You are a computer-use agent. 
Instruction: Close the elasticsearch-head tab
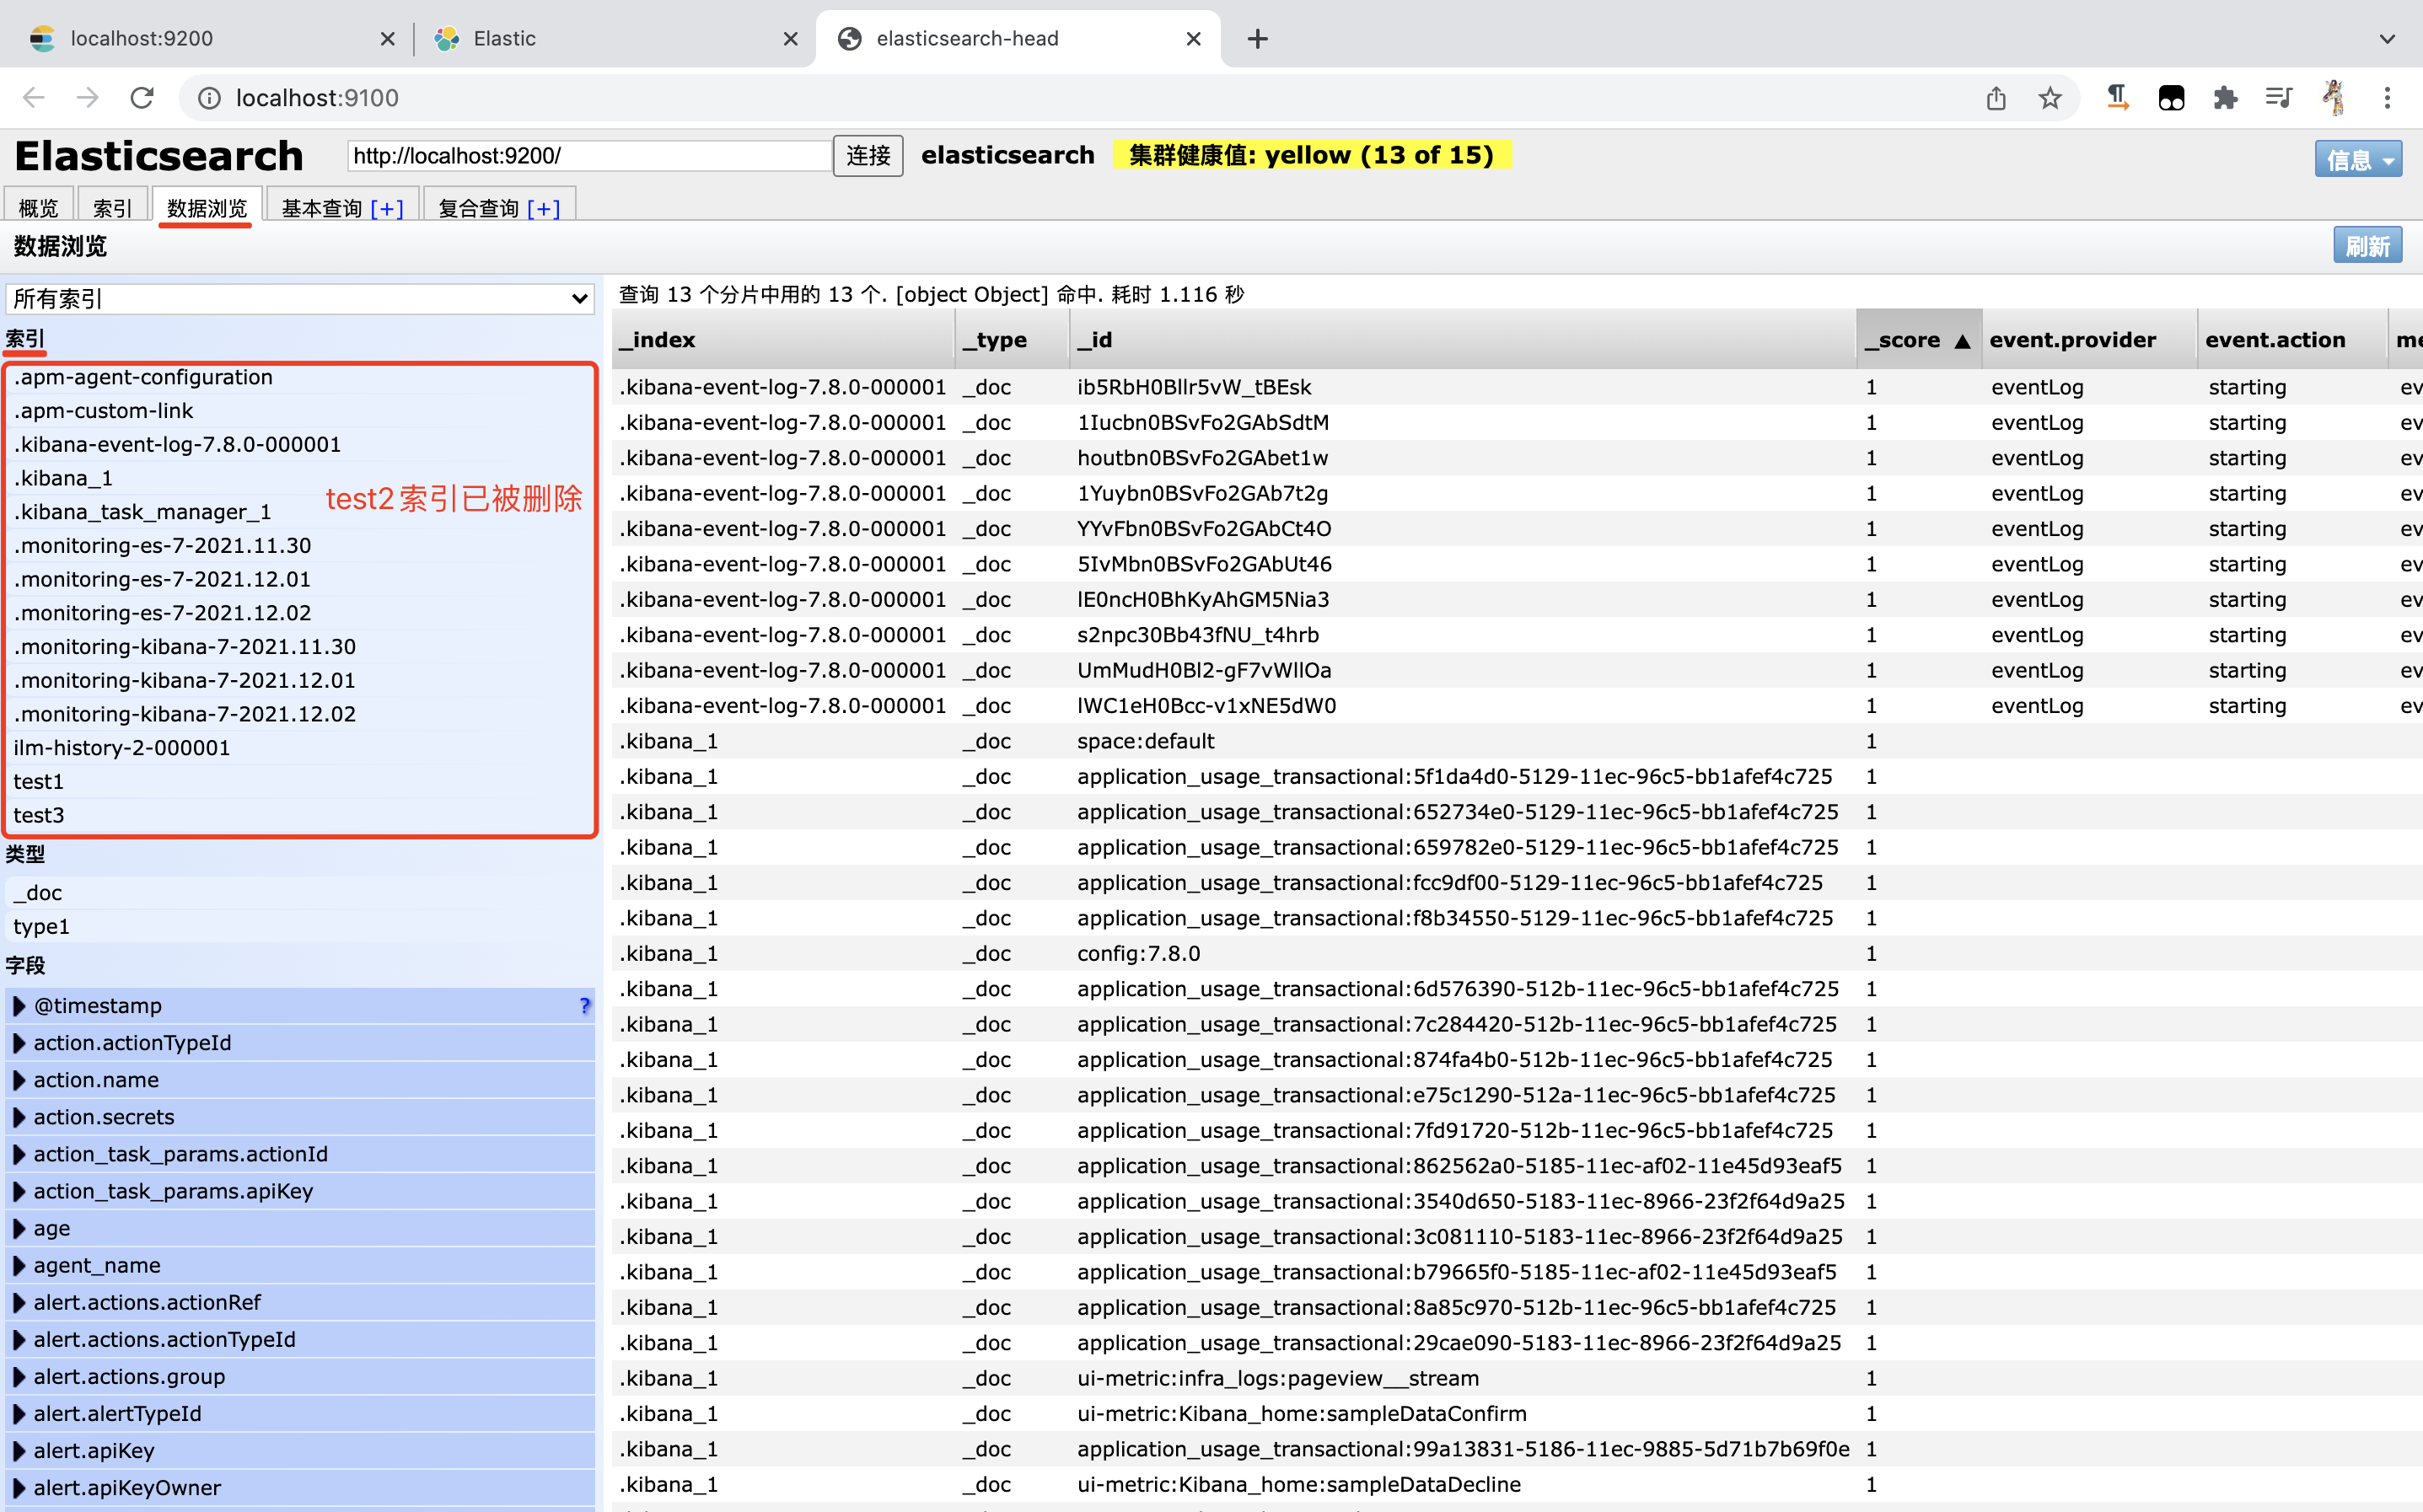(x=1193, y=39)
